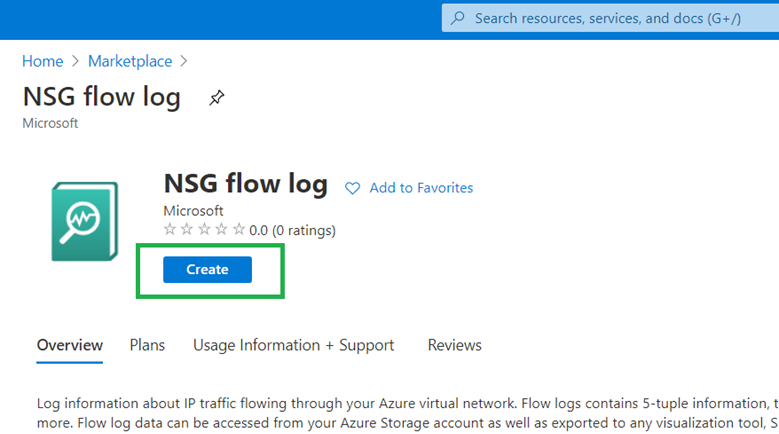The image size is (779, 434).
Task: Open the NSG flow log product icon
Action: pos(85,221)
